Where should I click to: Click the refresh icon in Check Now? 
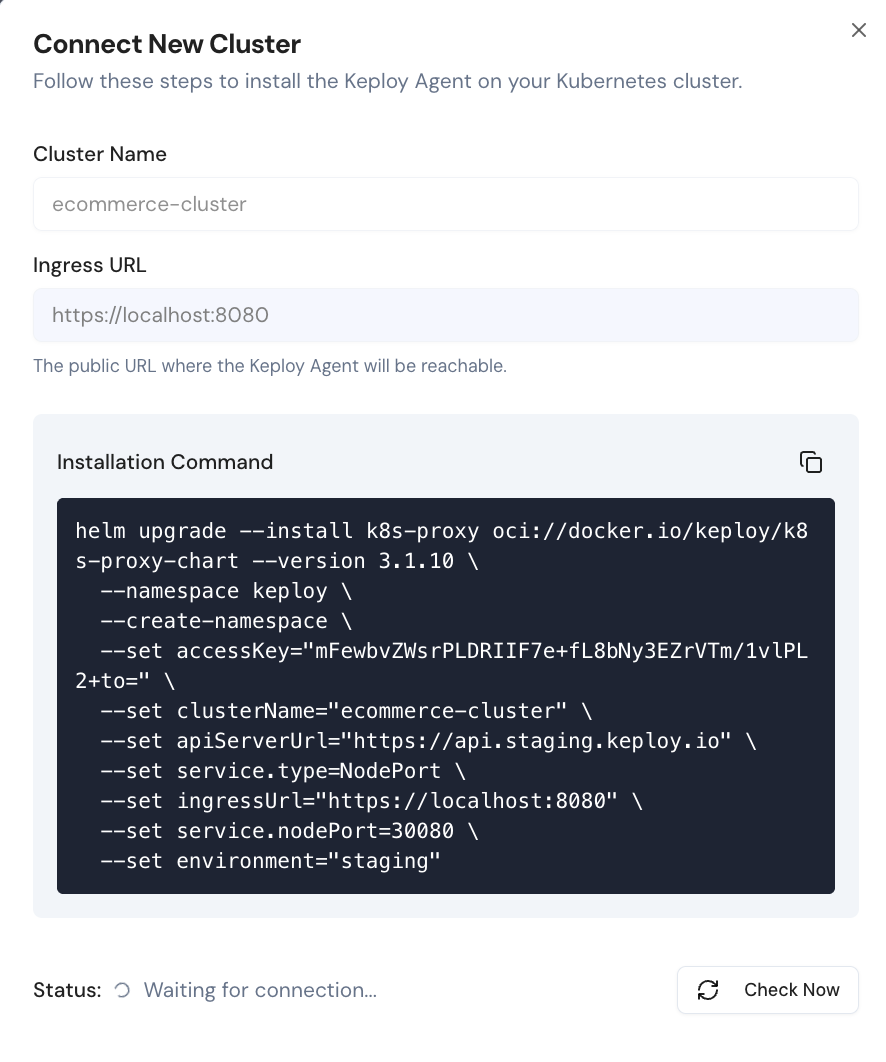[x=708, y=990]
